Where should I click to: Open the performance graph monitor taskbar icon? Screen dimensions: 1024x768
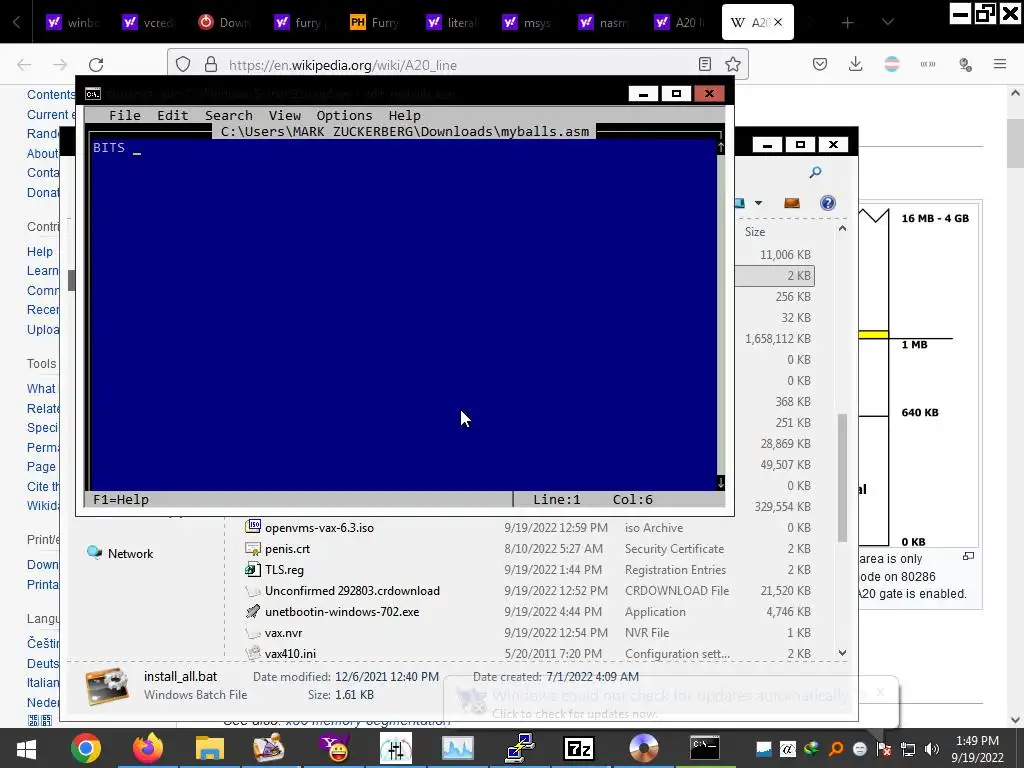point(458,748)
